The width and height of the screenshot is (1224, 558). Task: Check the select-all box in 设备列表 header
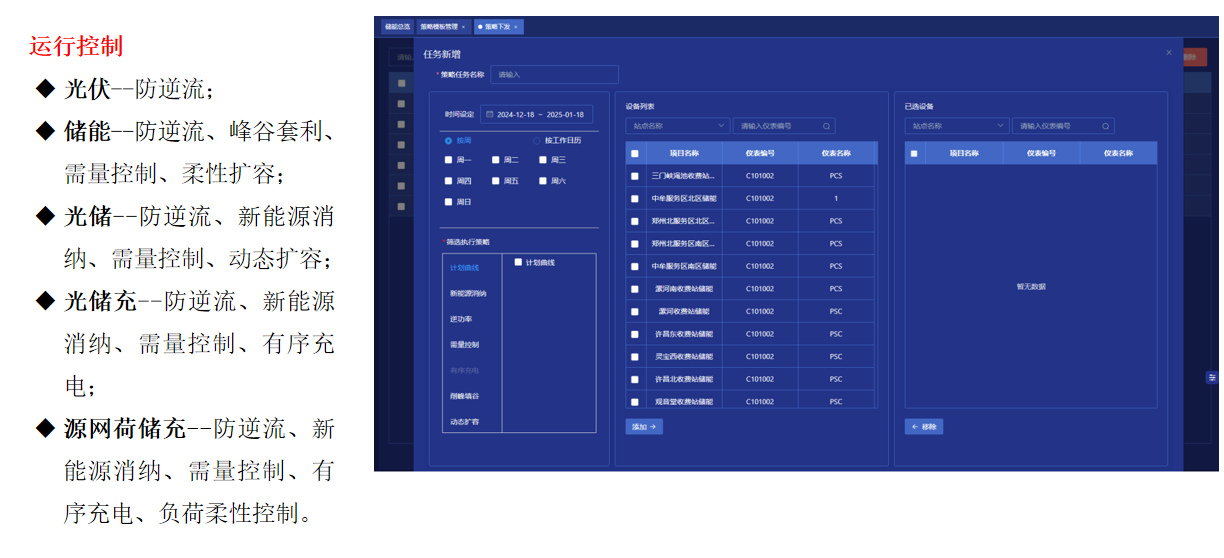click(x=634, y=153)
